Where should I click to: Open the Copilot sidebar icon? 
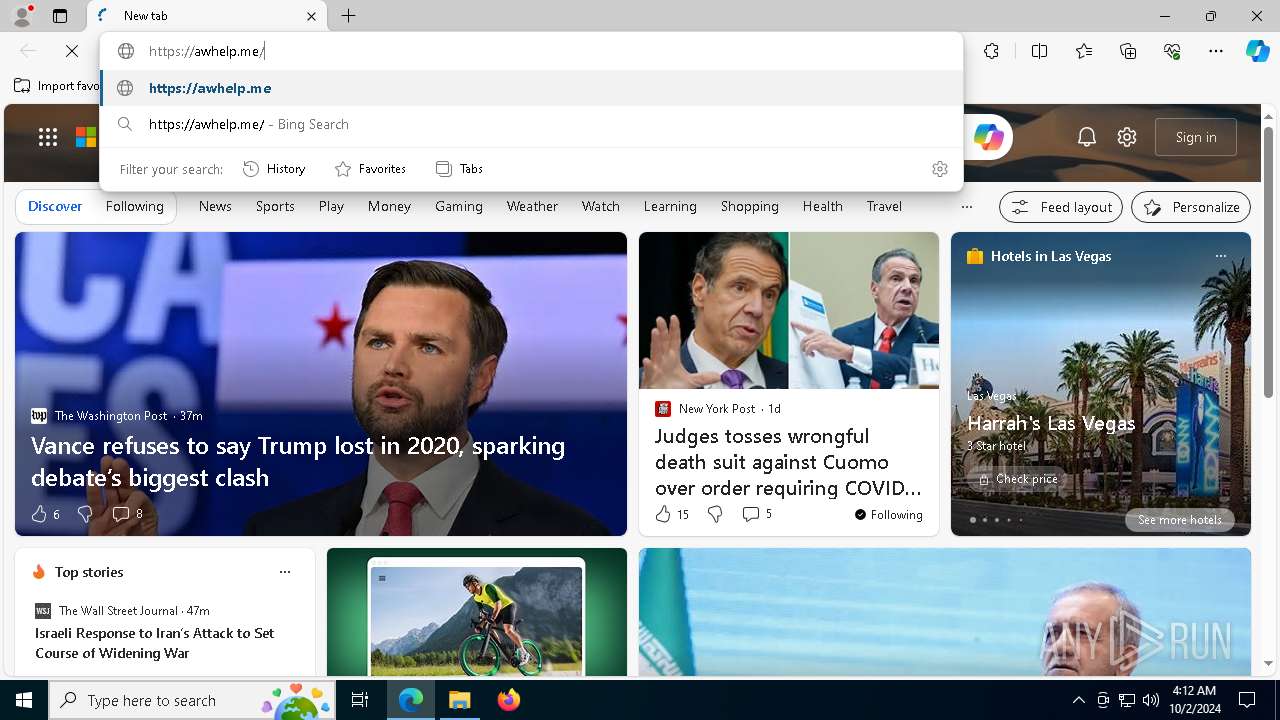(1257, 51)
